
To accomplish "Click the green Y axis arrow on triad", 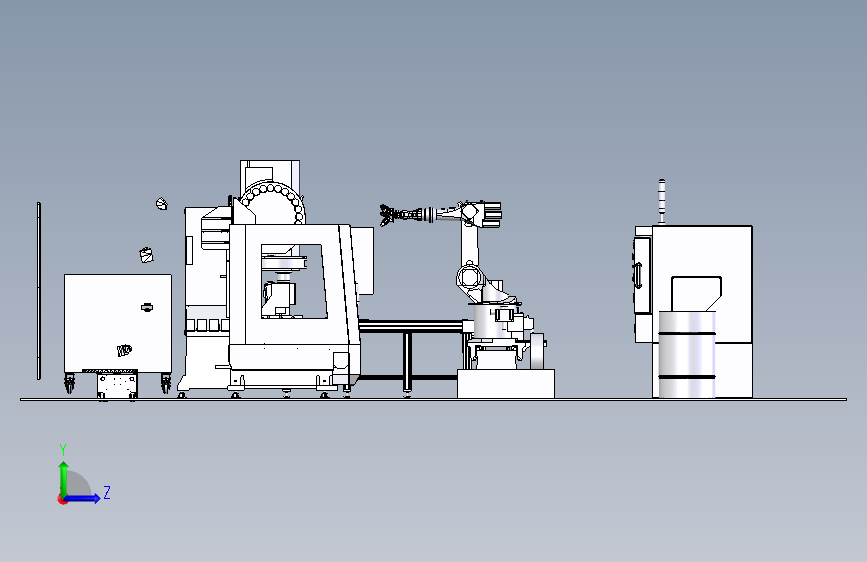I will (64, 478).
